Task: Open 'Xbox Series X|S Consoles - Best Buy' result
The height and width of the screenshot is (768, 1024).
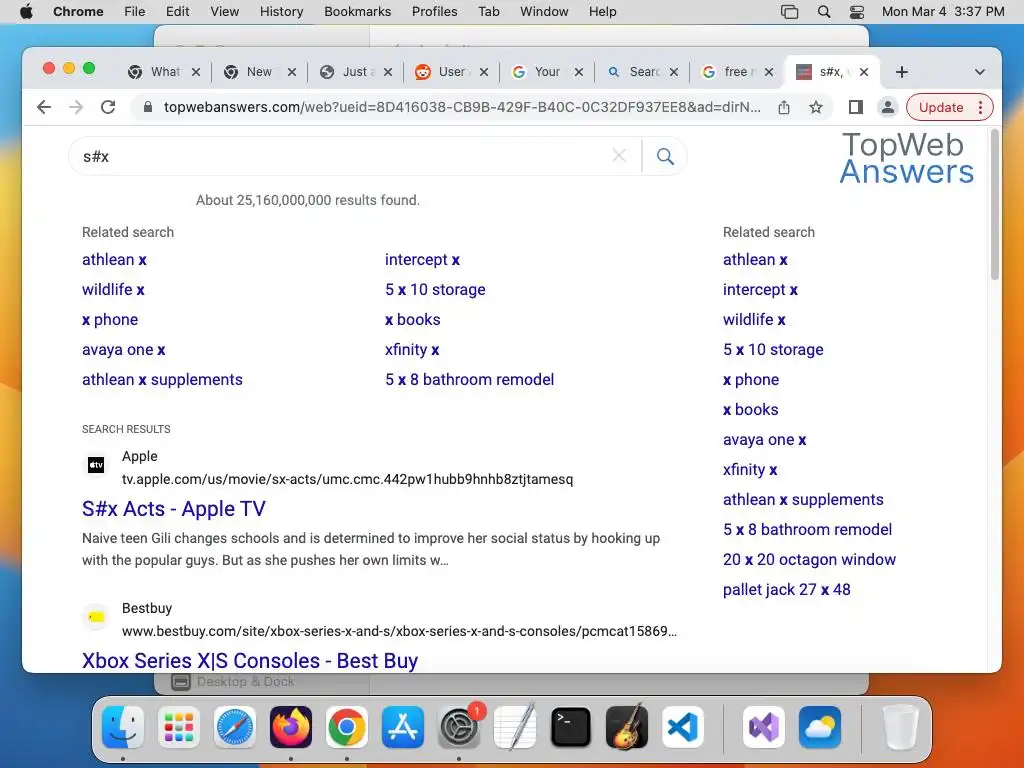Action: pos(249,660)
